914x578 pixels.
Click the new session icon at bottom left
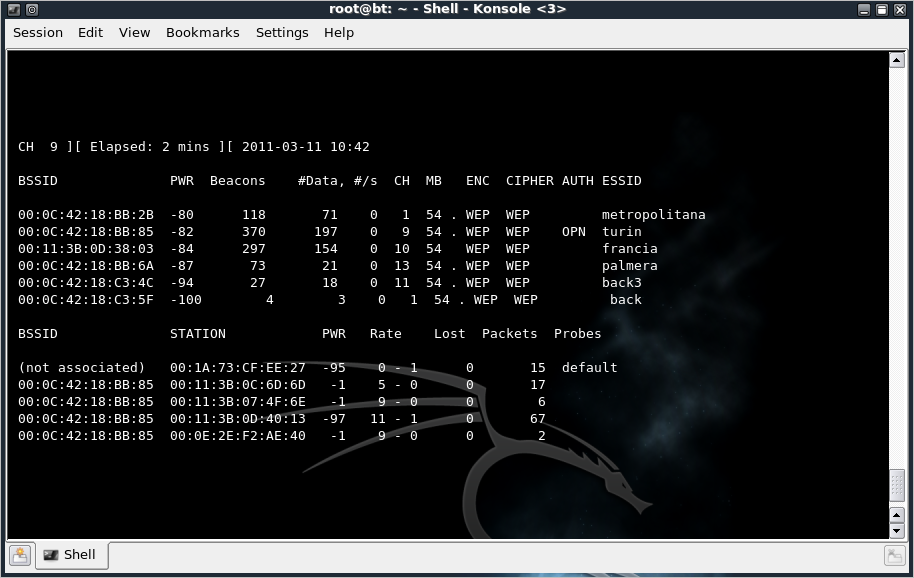(x=20, y=555)
